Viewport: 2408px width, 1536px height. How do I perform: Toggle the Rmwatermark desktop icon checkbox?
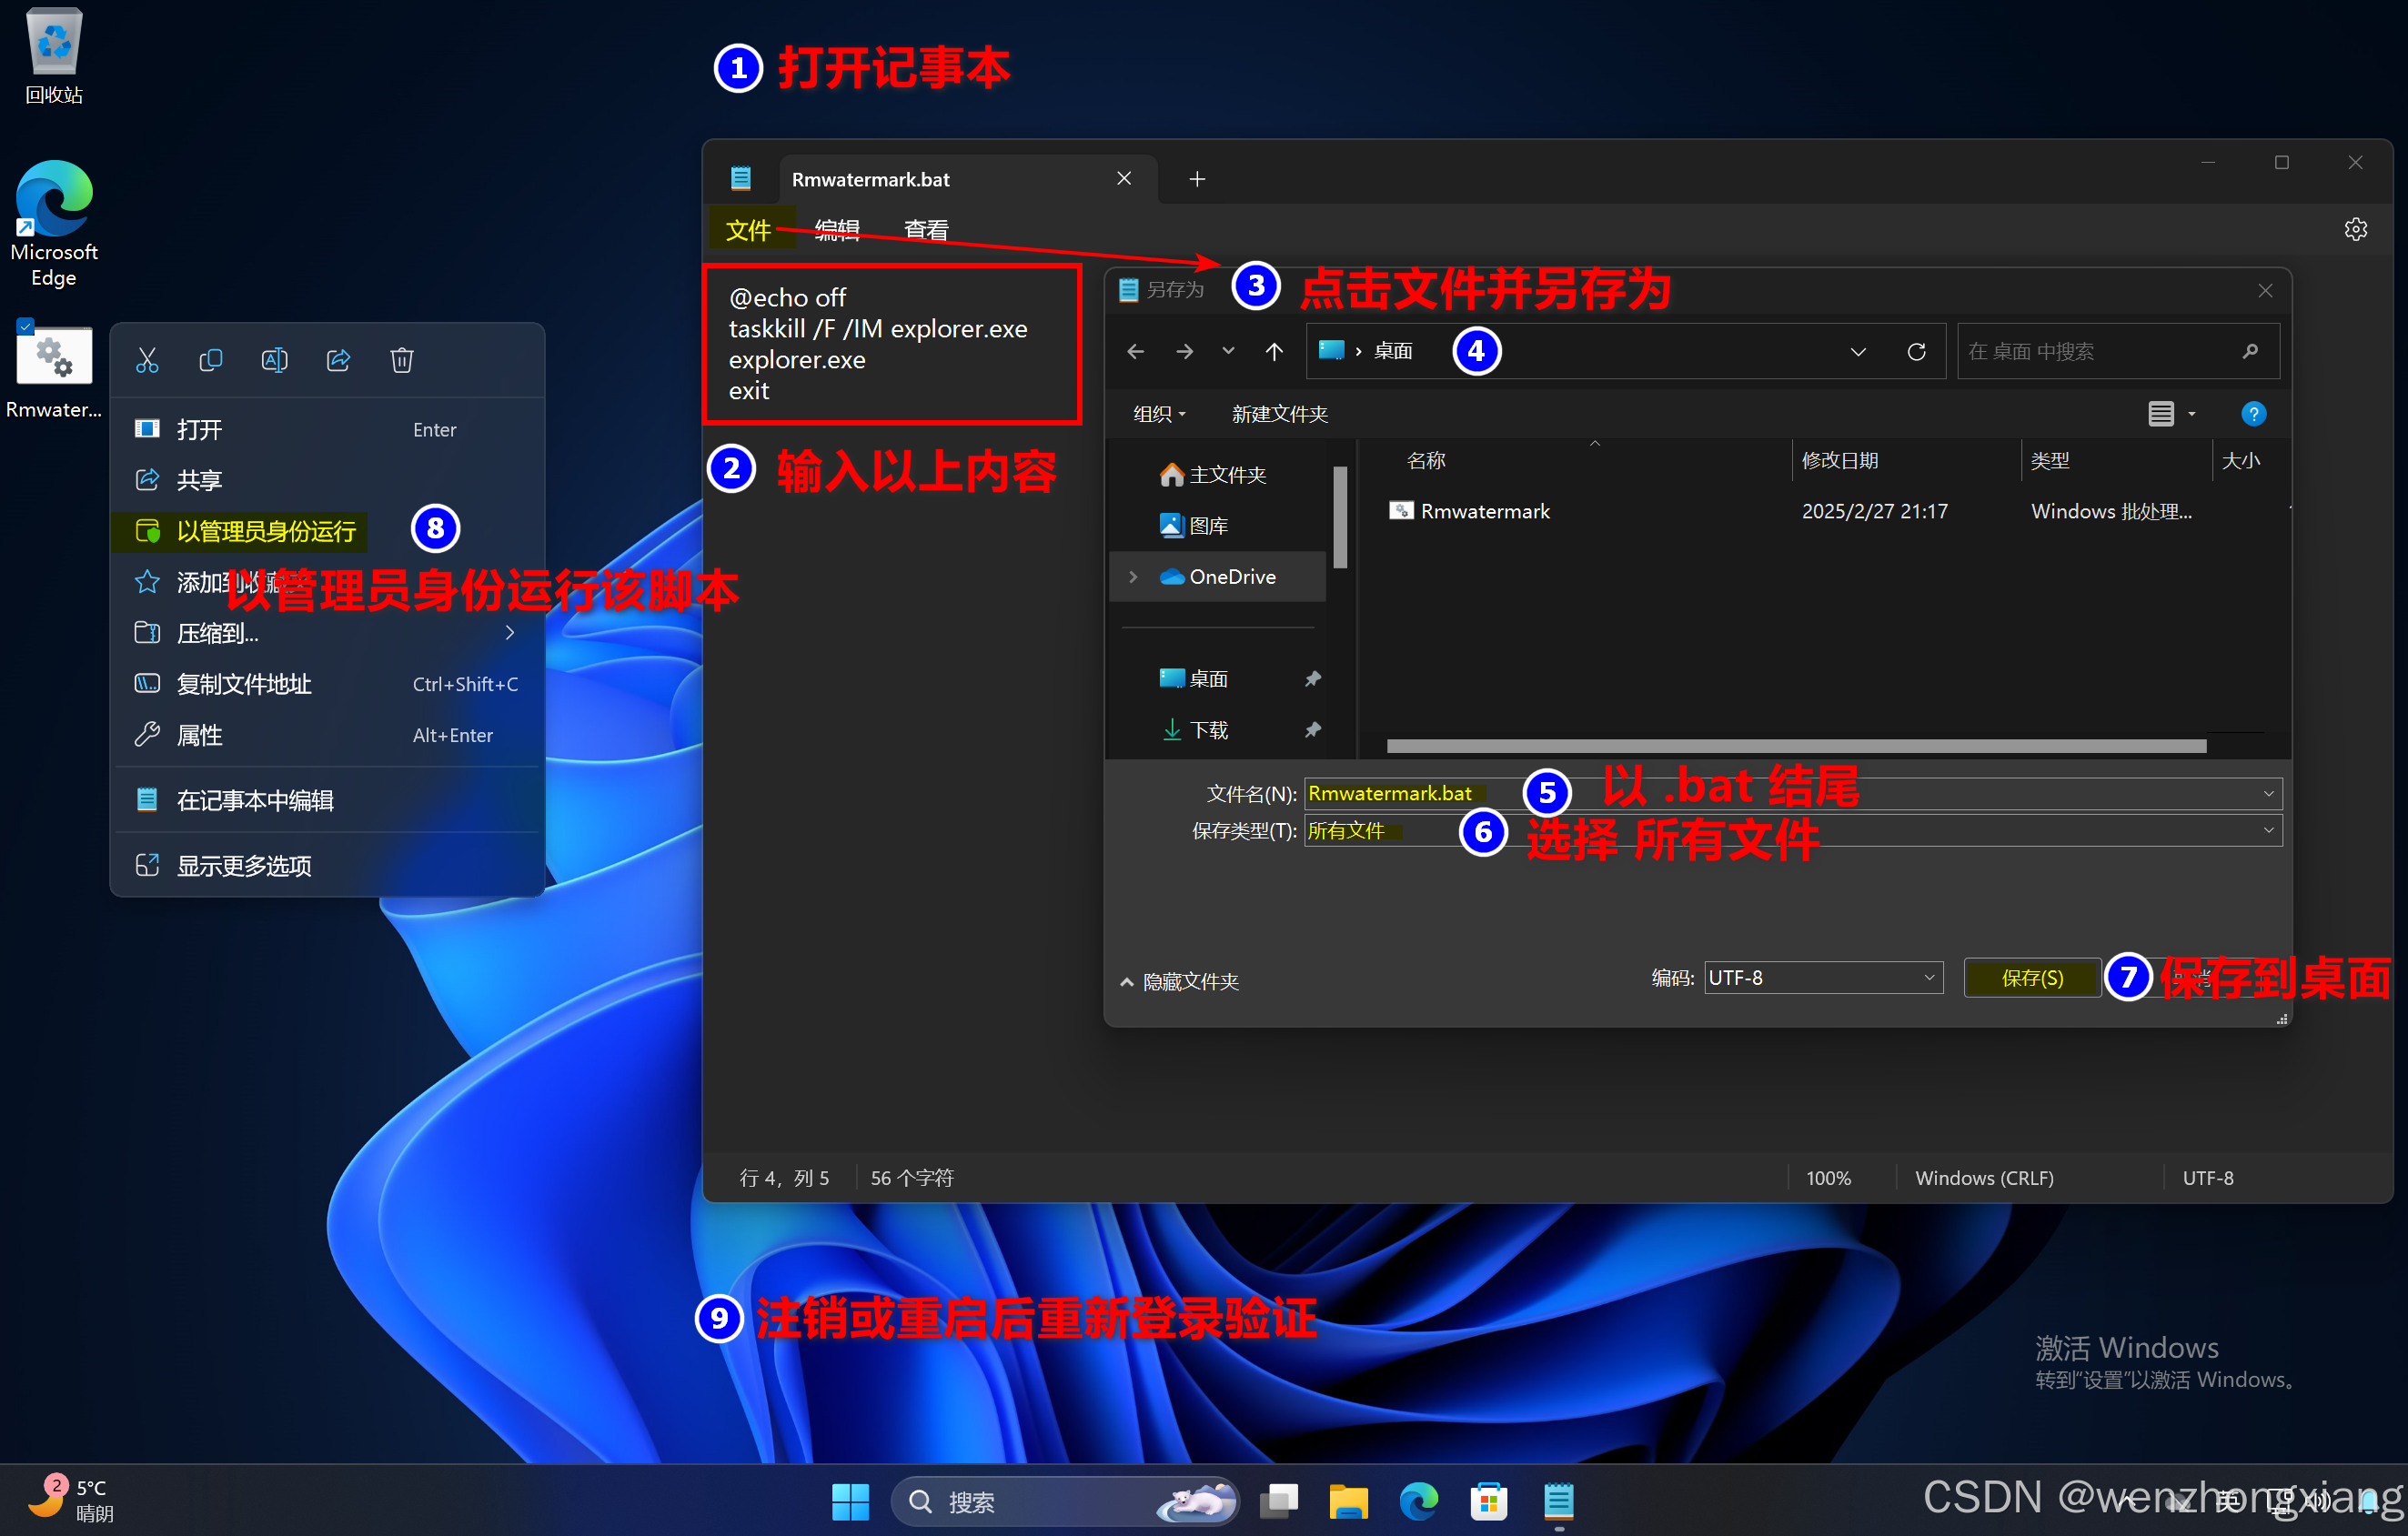point(26,326)
